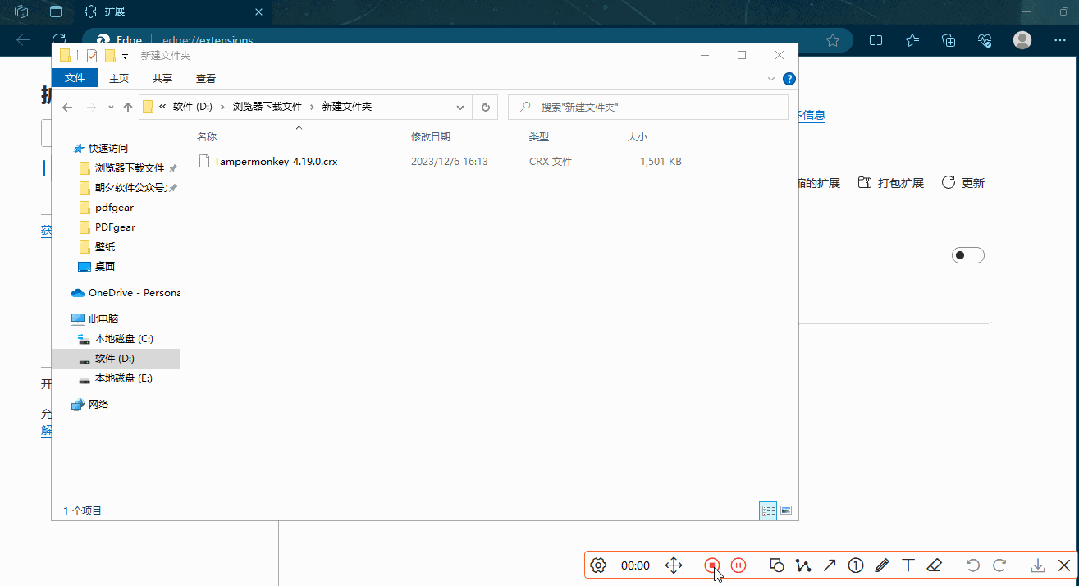Undo last annotation in recorder toolbar
Viewport: 1079px width, 586px height.
tap(973, 565)
